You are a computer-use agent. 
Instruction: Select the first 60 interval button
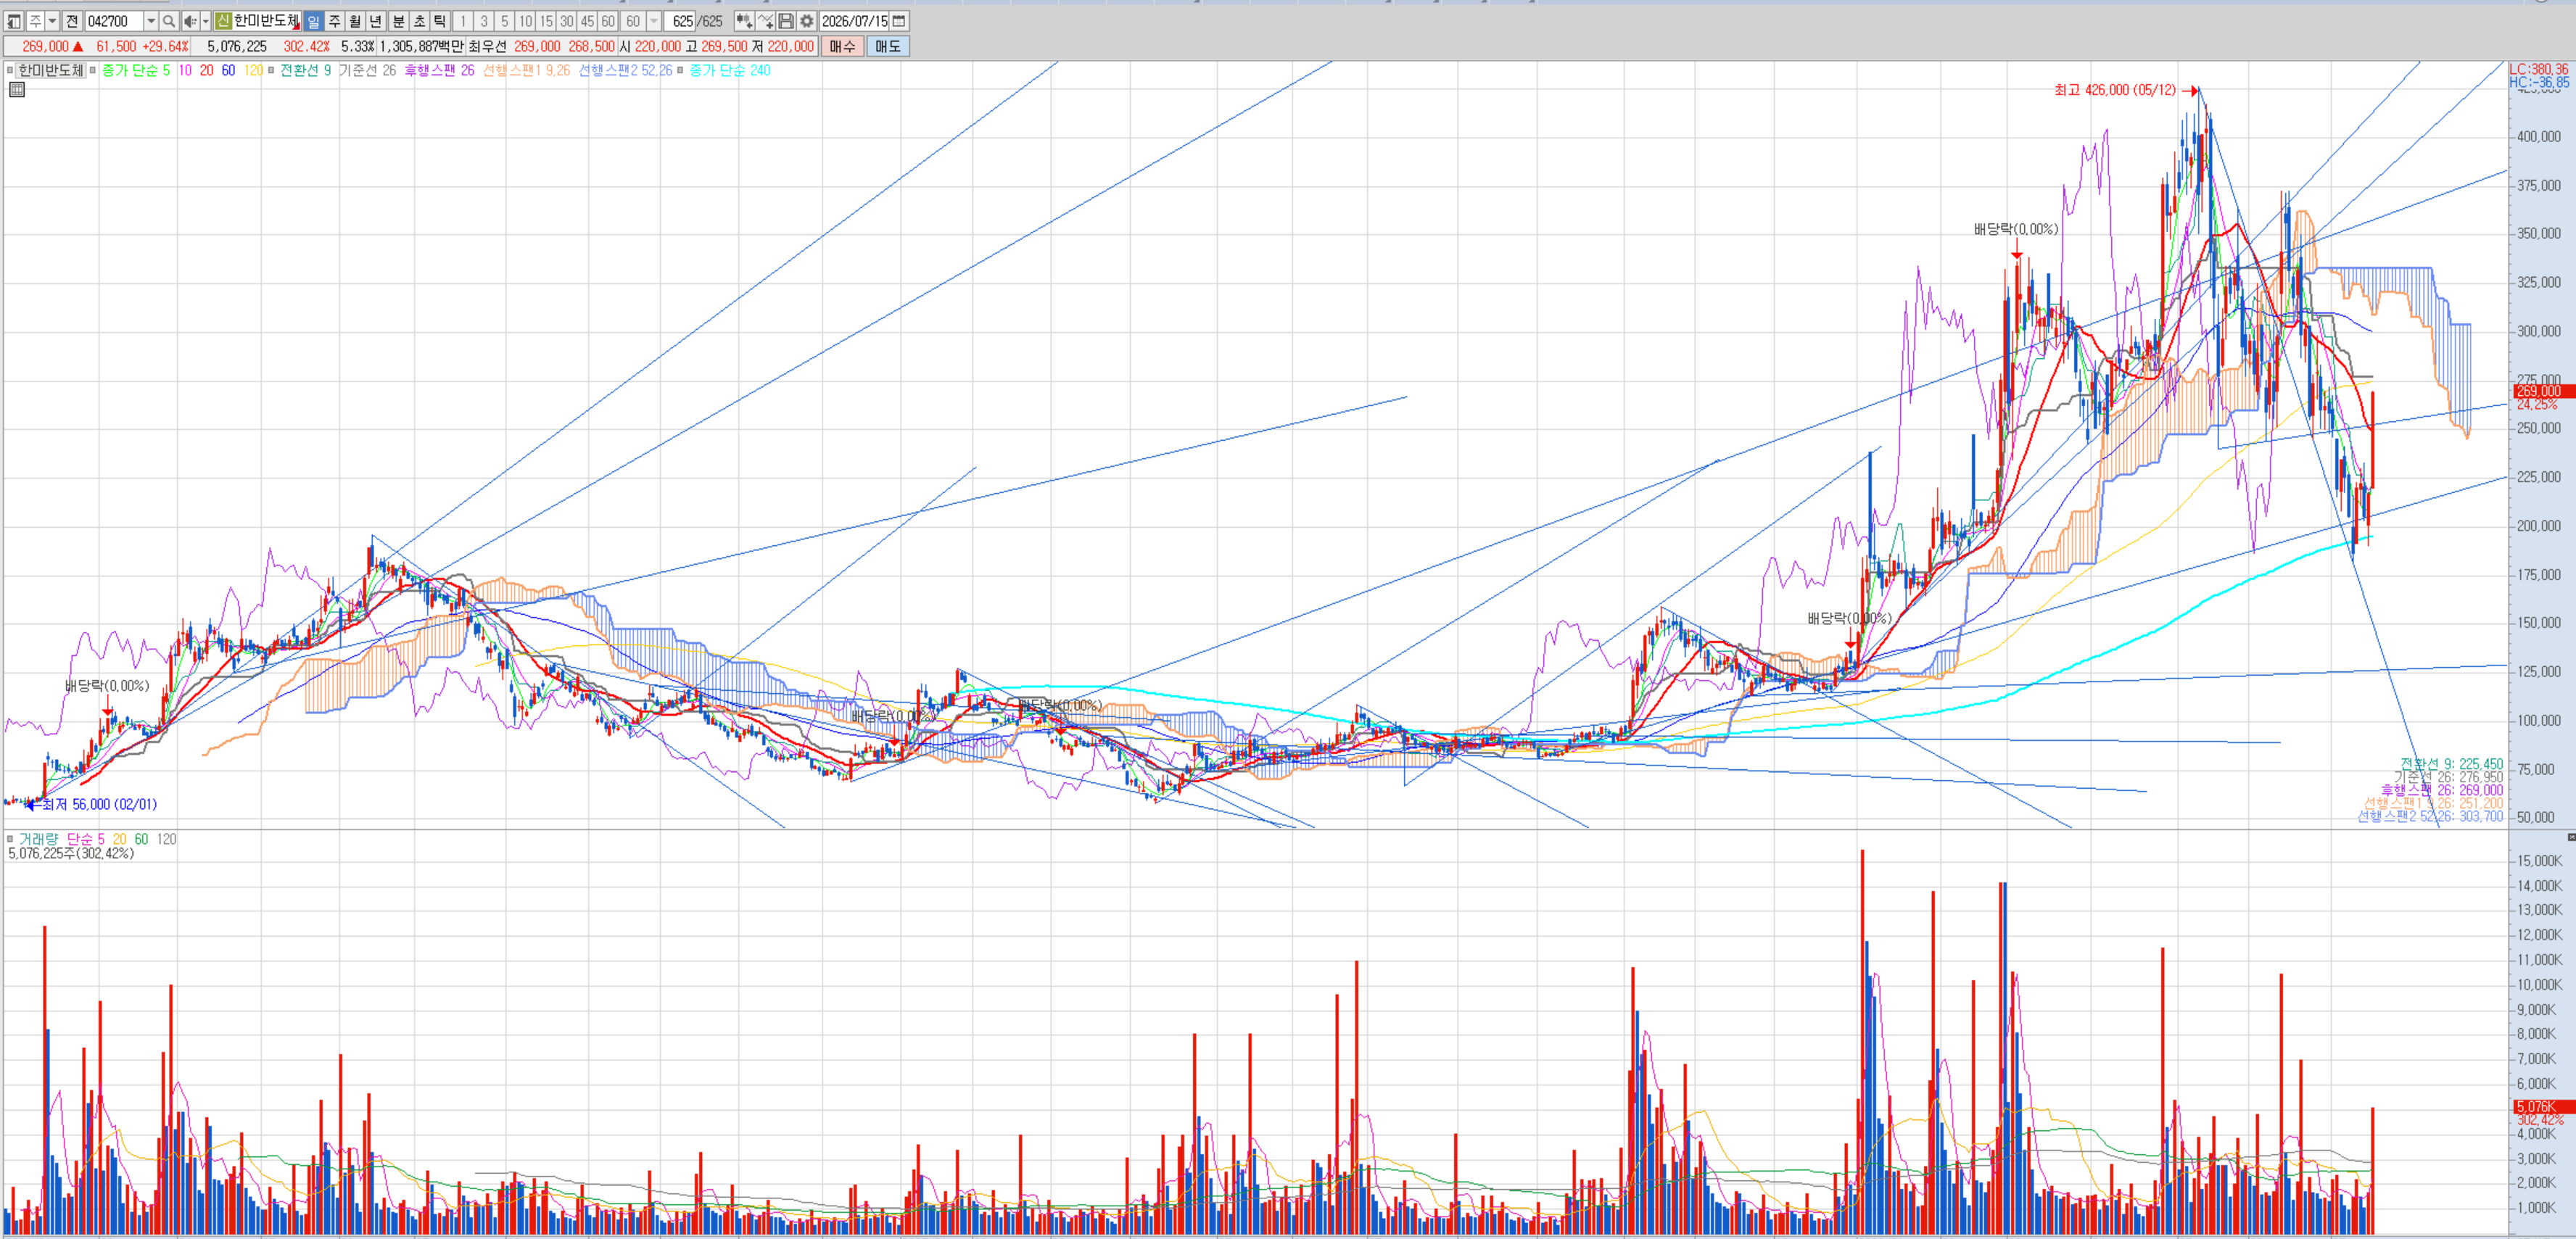click(608, 21)
